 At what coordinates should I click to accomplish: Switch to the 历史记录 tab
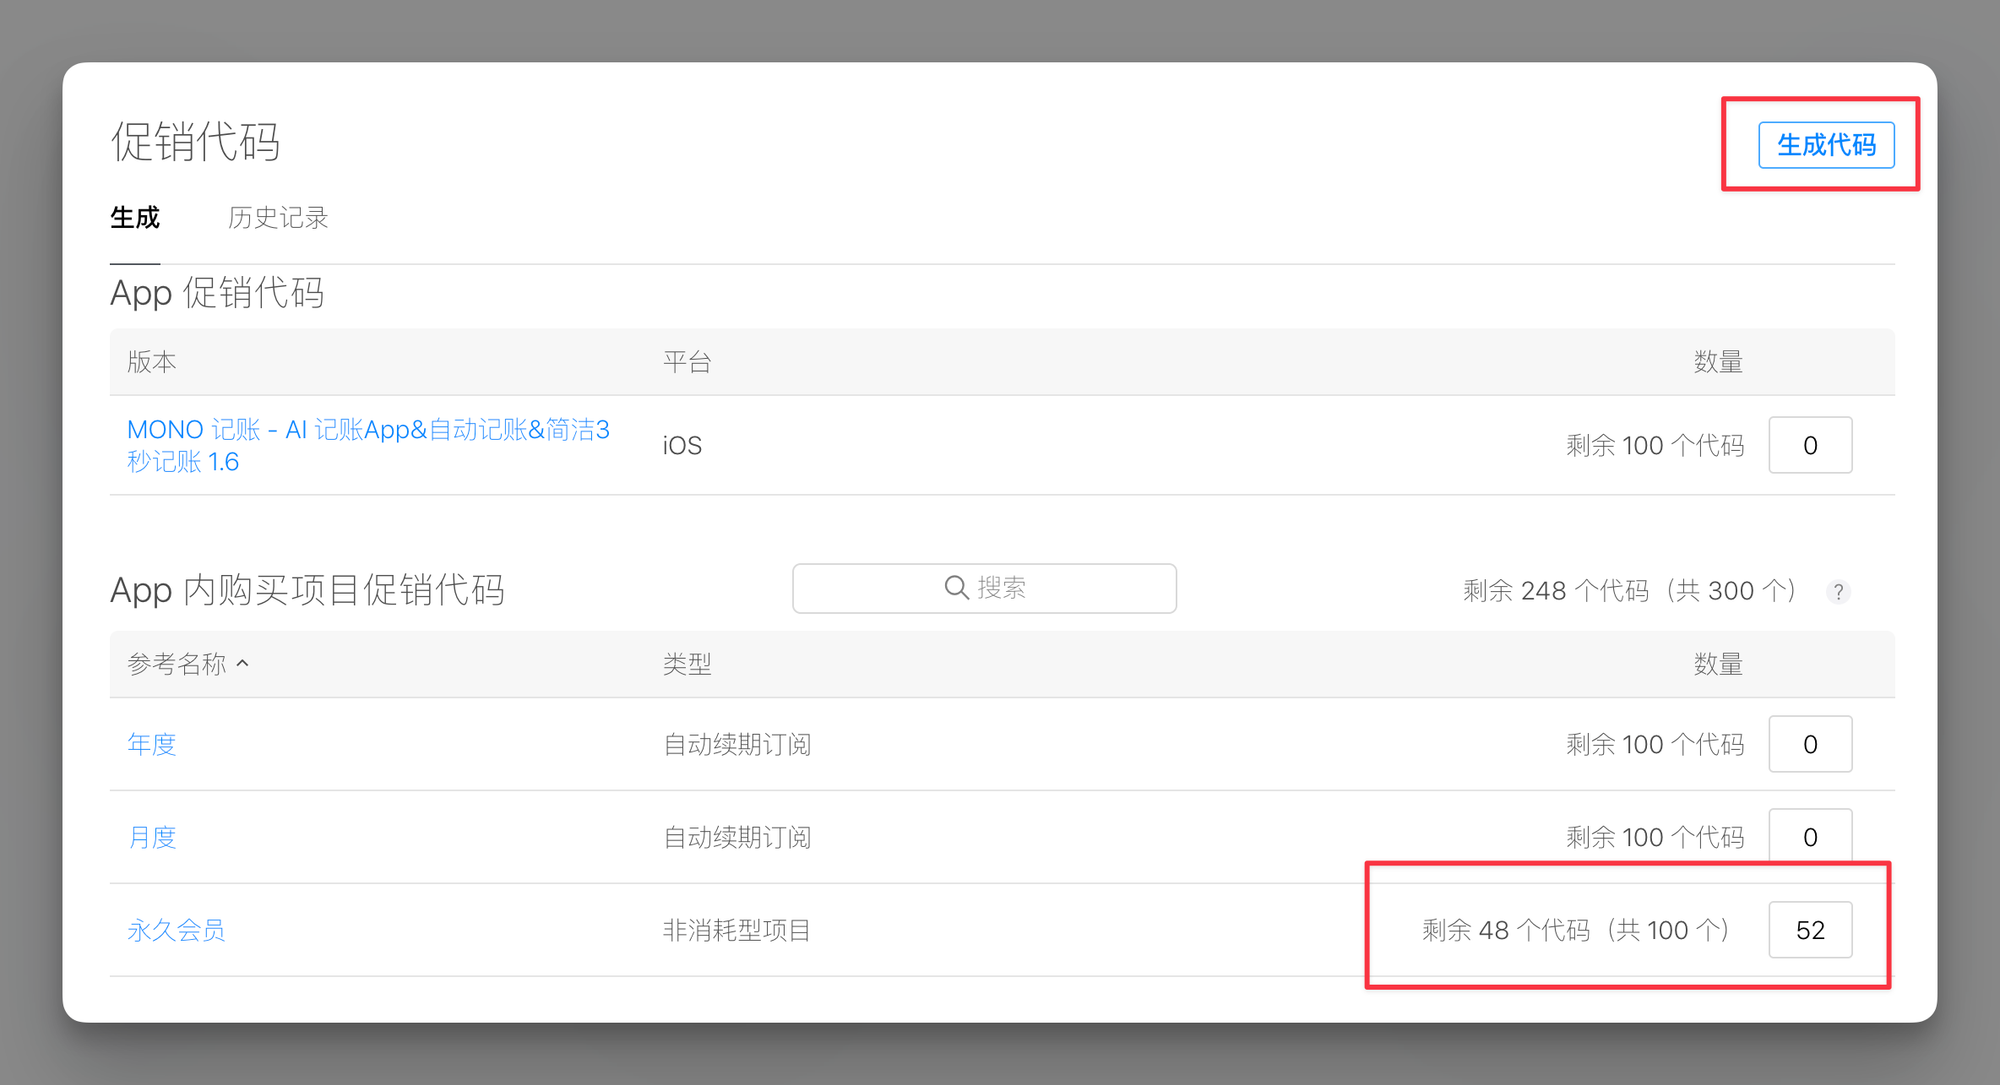click(x=278, y=217)
